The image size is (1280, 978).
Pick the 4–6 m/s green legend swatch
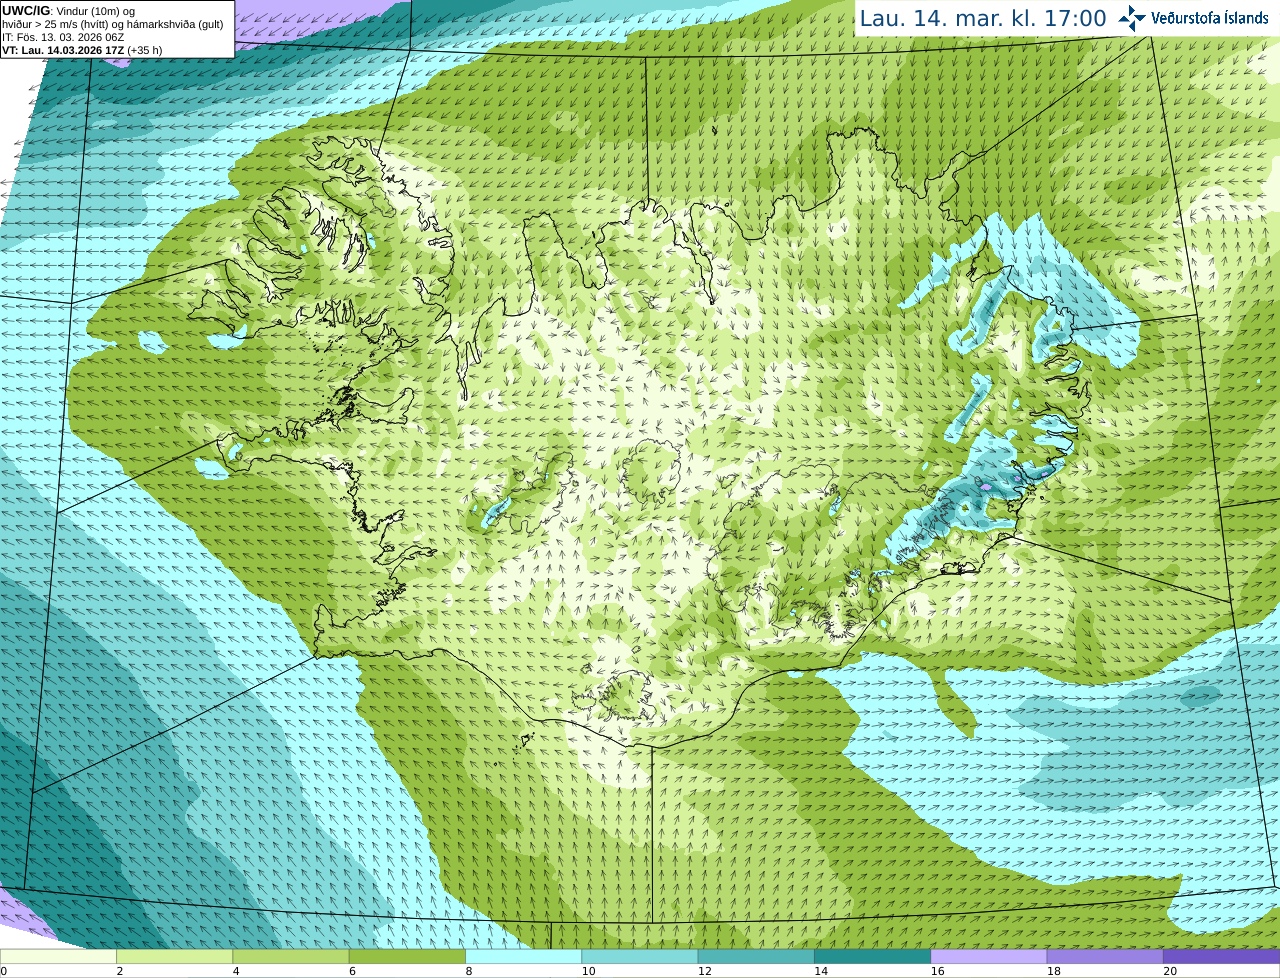click(x=291, y=956)
